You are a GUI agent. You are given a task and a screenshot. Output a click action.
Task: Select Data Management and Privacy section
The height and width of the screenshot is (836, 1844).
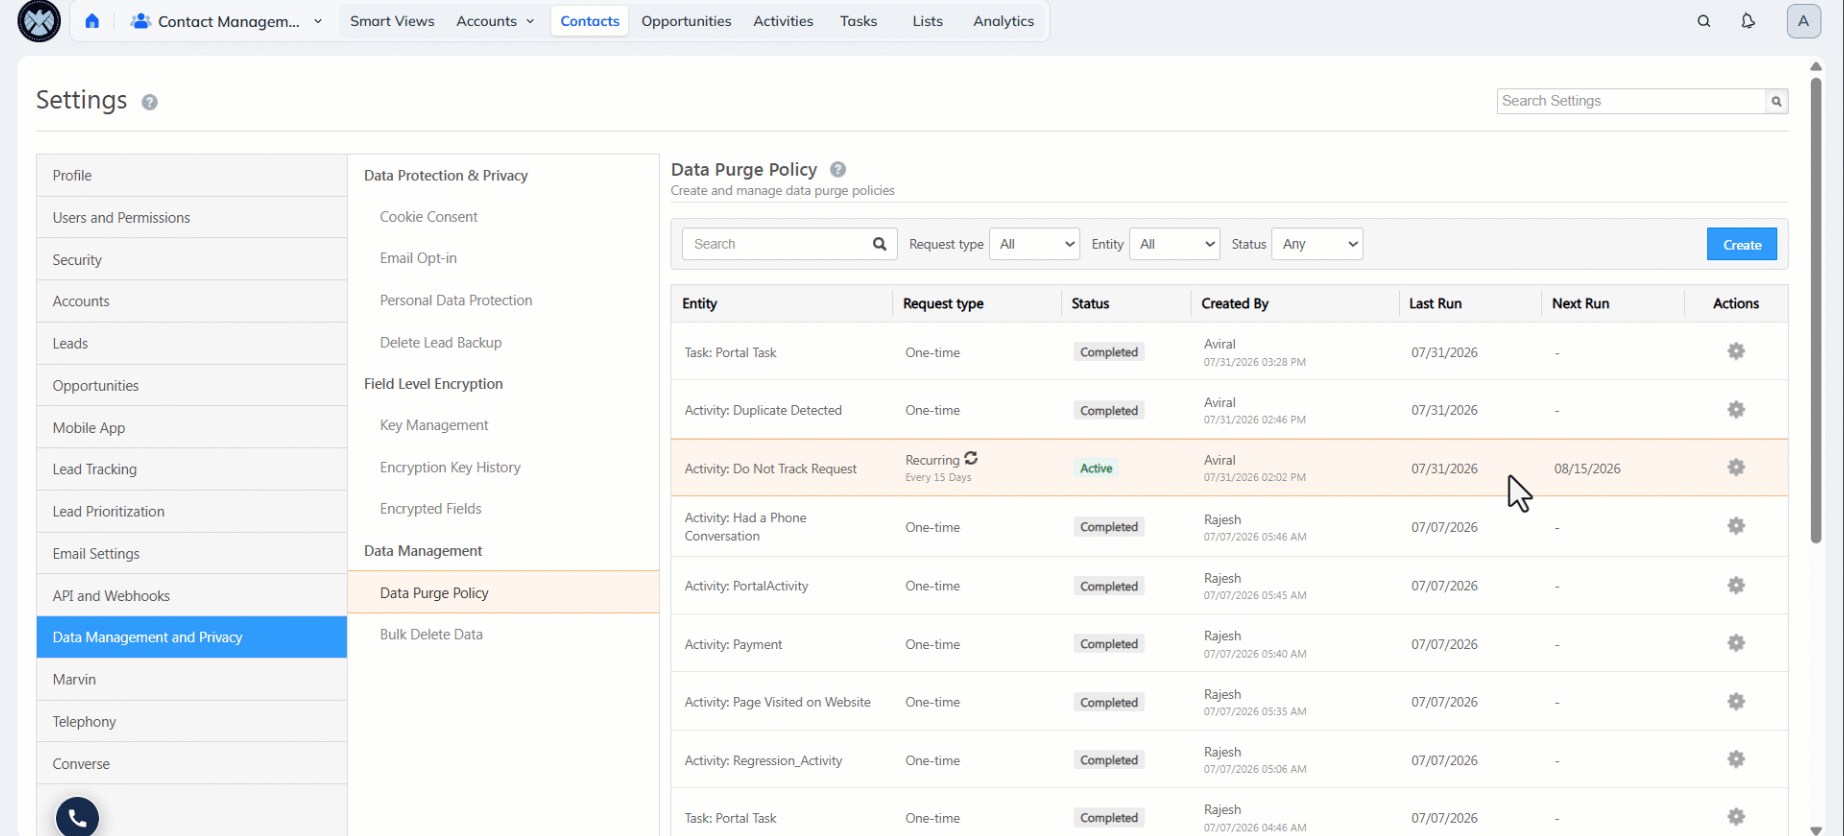tap(192, 637)
